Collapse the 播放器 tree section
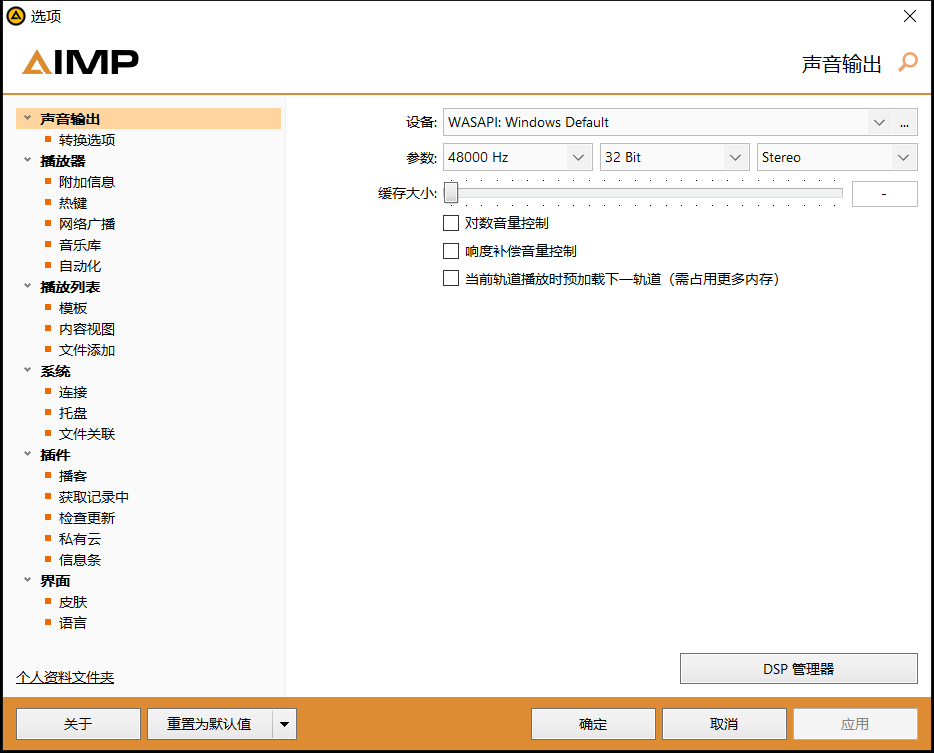 [27, 160]
